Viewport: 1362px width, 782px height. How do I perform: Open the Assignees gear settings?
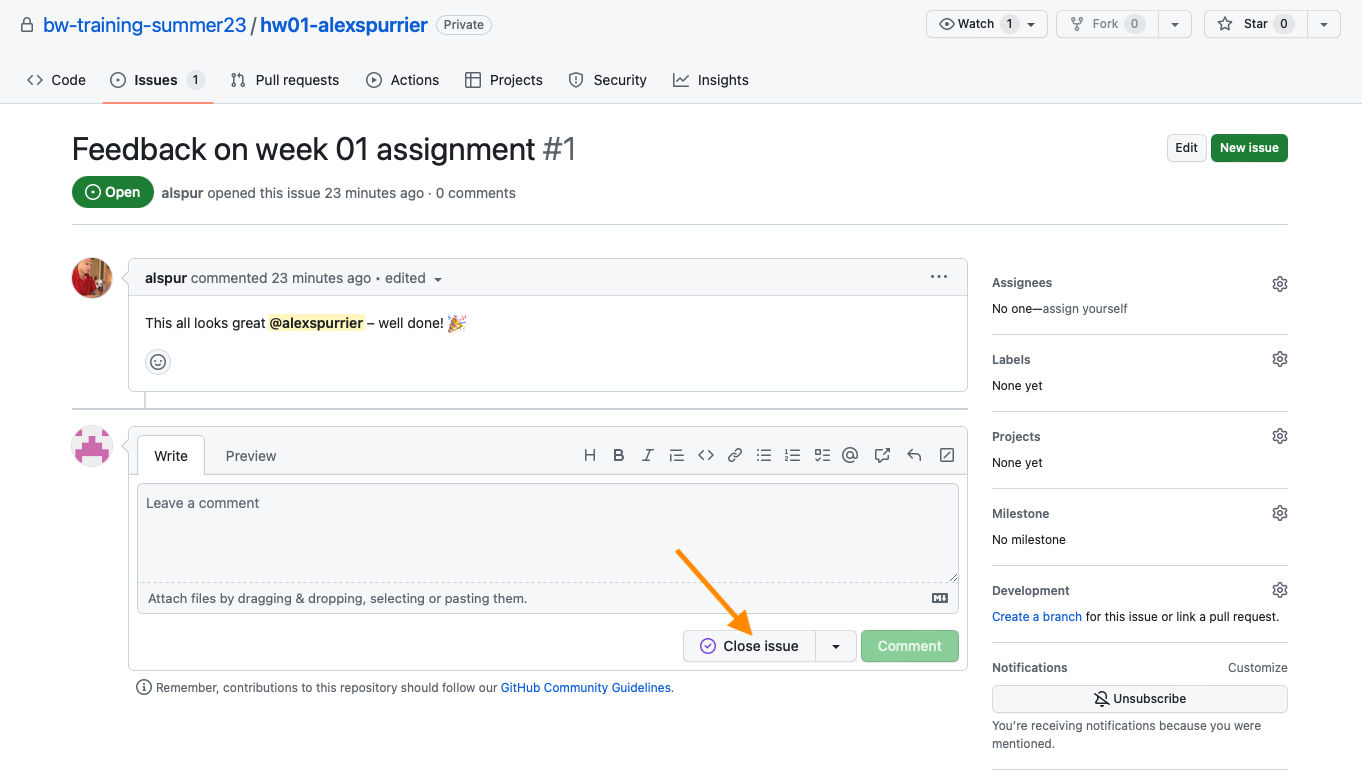[1279, 284]
